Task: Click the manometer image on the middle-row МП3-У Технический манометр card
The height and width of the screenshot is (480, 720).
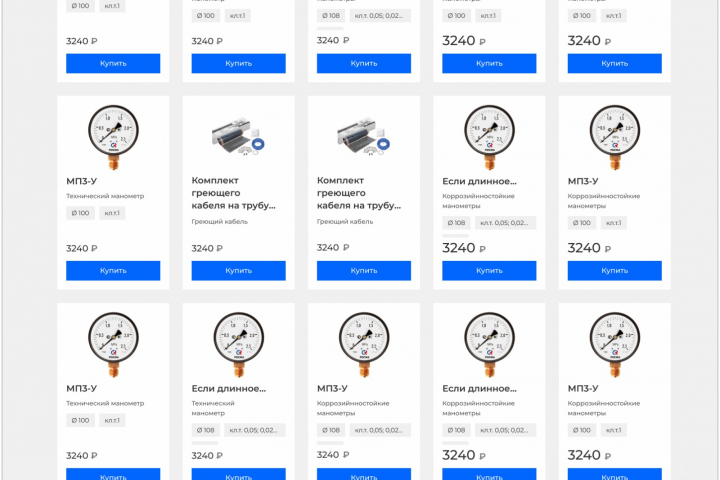Action: coord(113,137)
